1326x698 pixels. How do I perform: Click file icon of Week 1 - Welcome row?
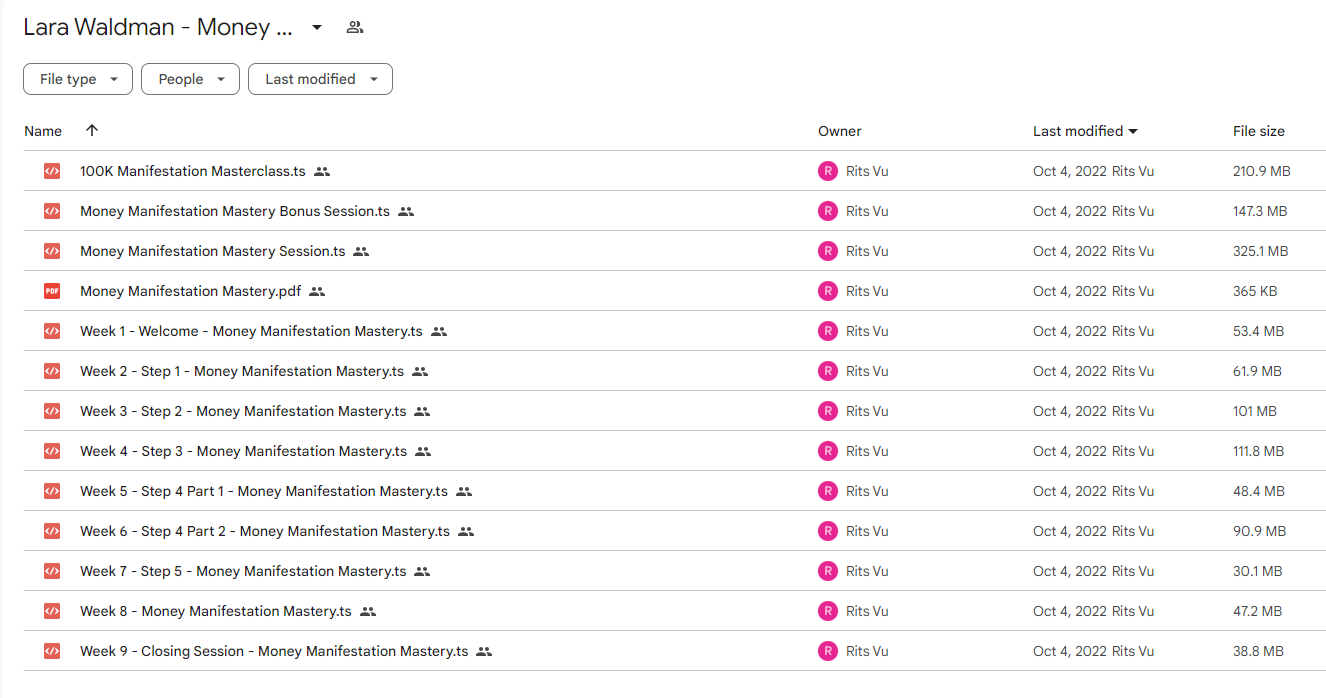pyautogui.click(x=52, y=331)
